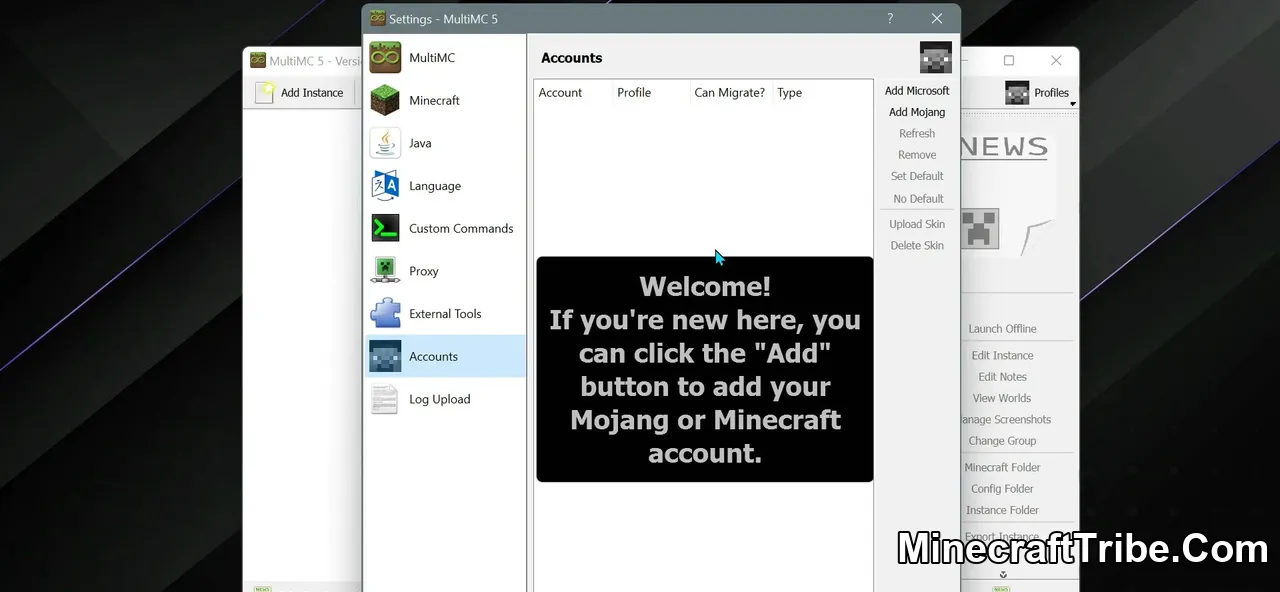Open Config Folder in main window
The image size is (1280, 592).
pos(1002,489)
